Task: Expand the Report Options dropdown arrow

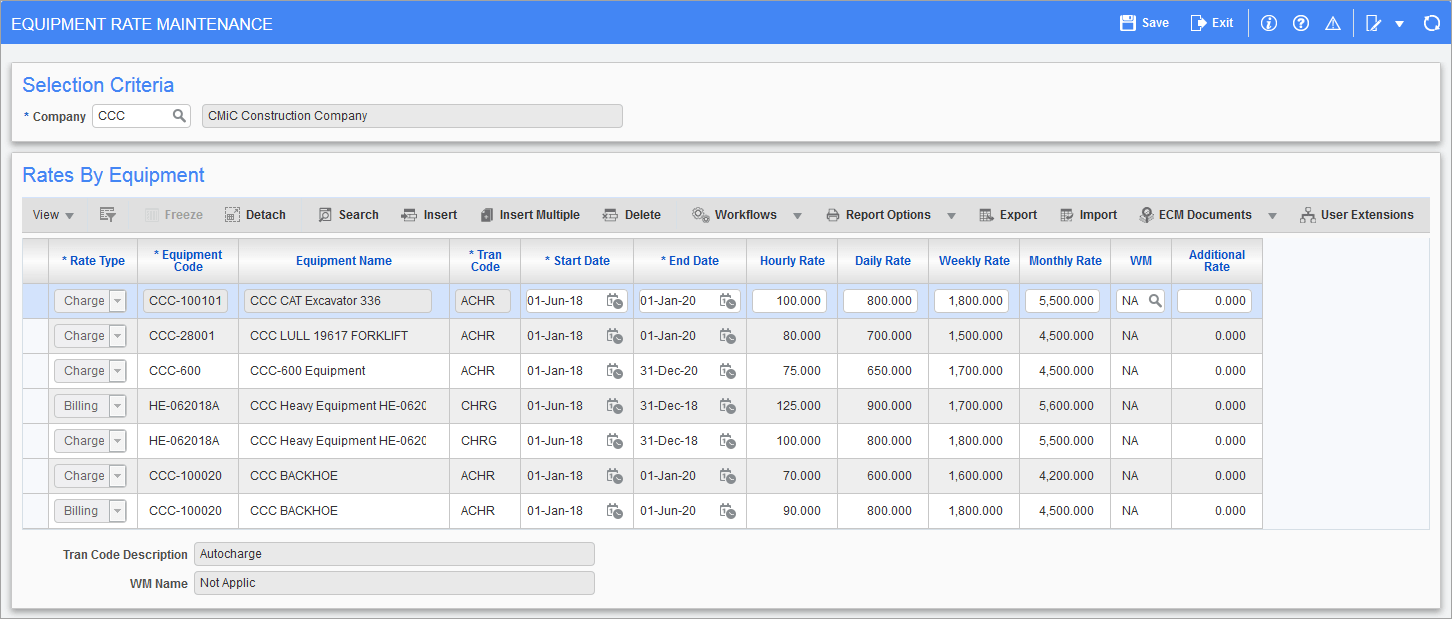Action: coord(951,216)
